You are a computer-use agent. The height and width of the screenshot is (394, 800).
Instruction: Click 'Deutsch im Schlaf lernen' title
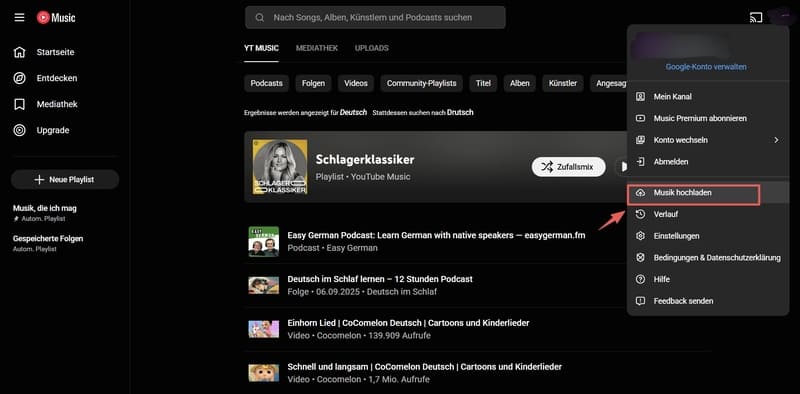tap(380, 279)
